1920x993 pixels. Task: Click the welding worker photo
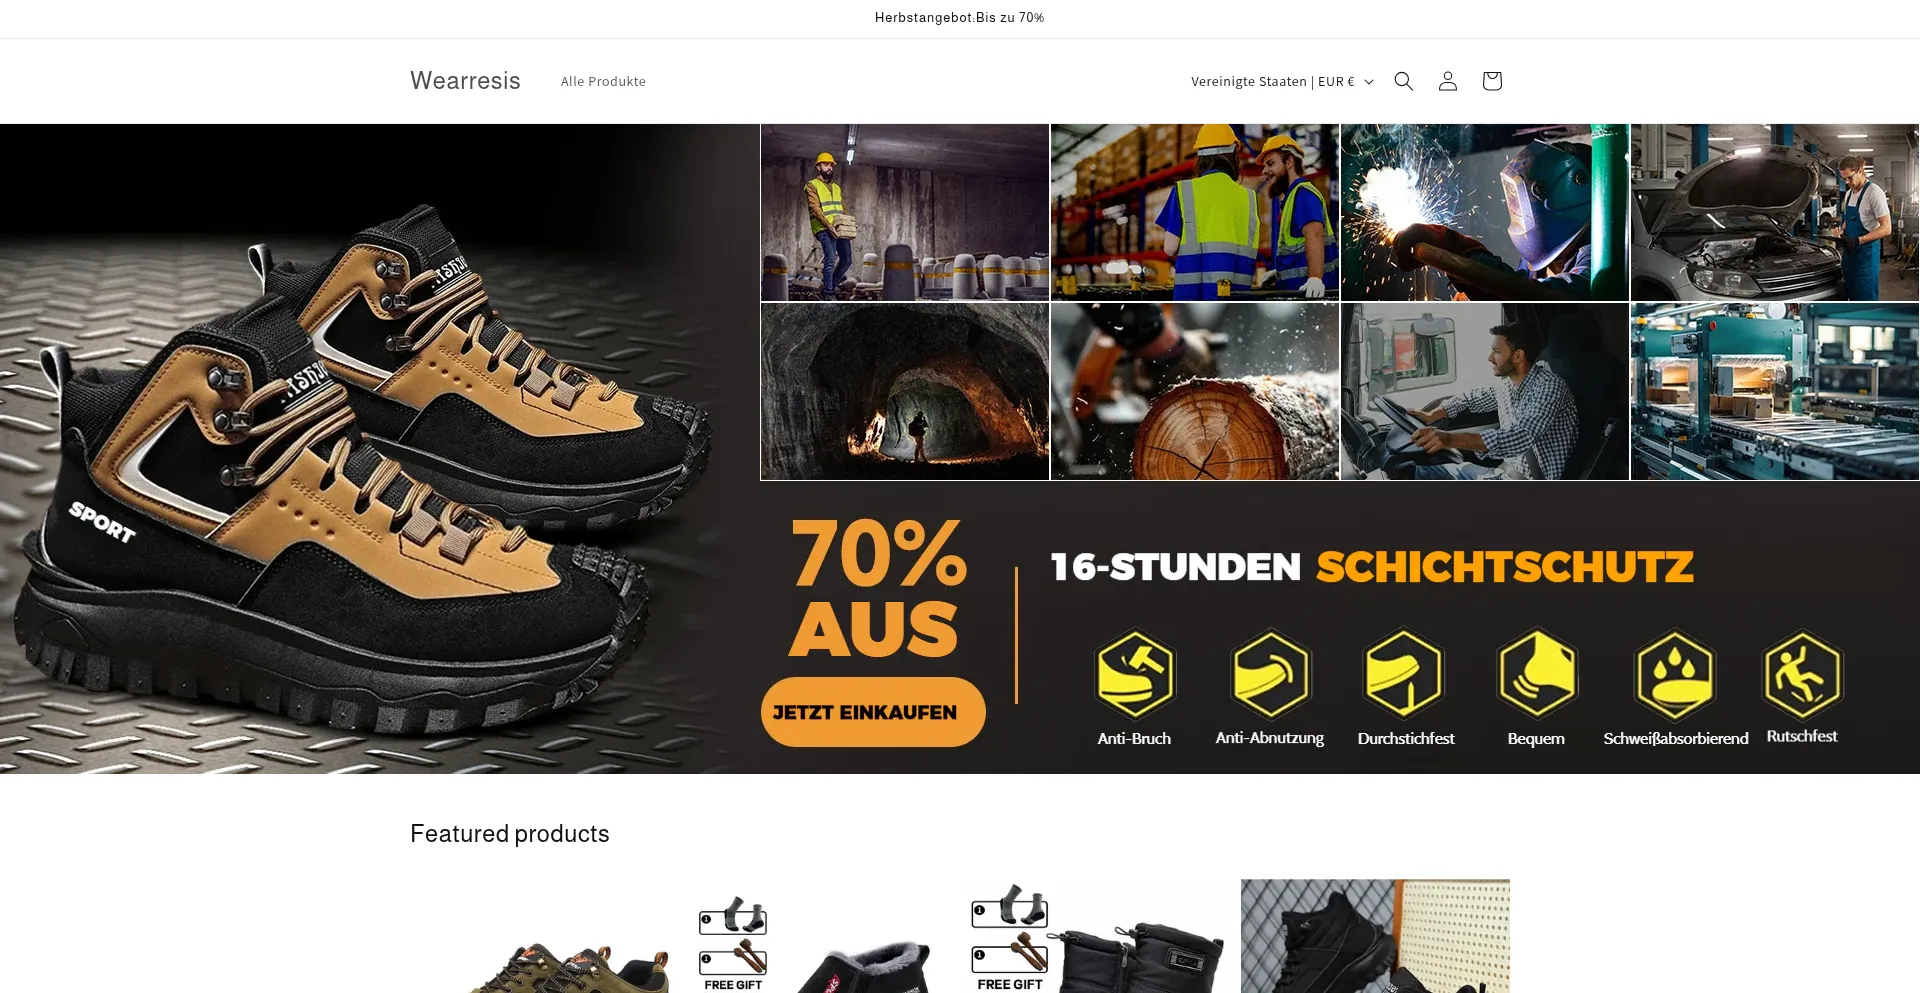(x=1484, y=212)
